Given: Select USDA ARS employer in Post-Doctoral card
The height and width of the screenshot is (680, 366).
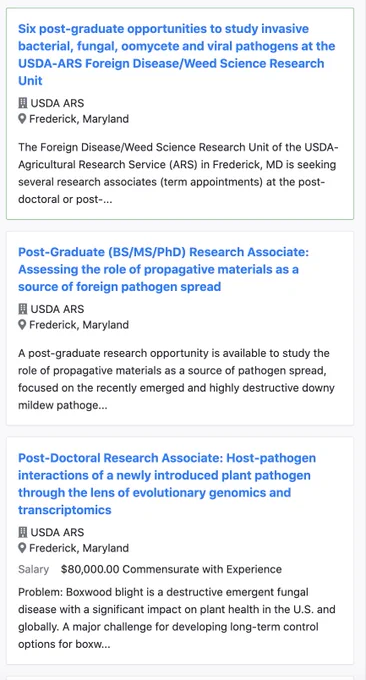Looking at the screenshot, I should click(57, 533).
